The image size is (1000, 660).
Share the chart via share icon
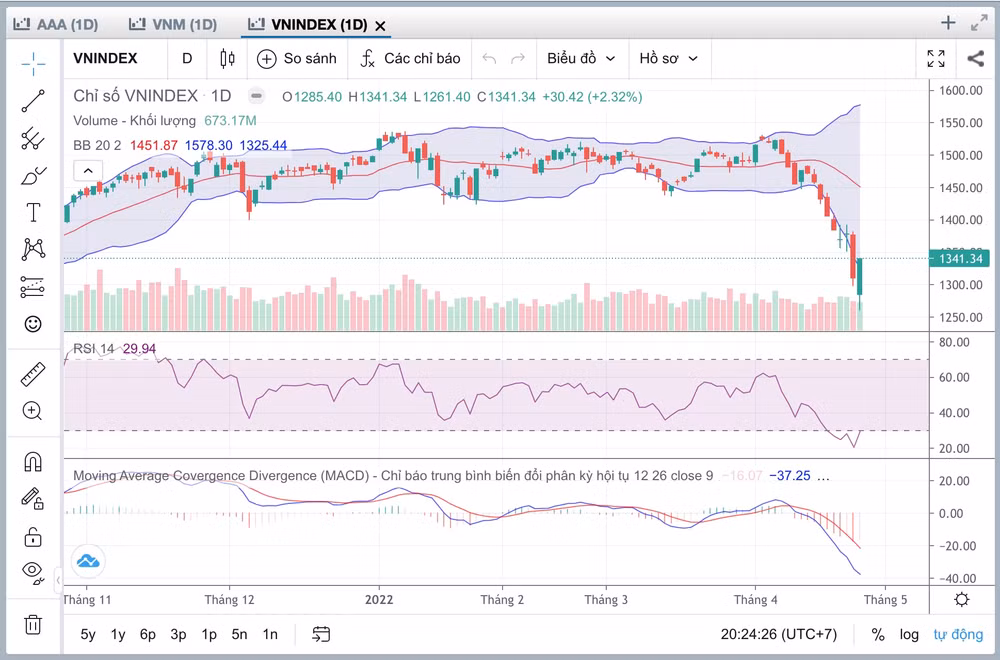[975, 59]
